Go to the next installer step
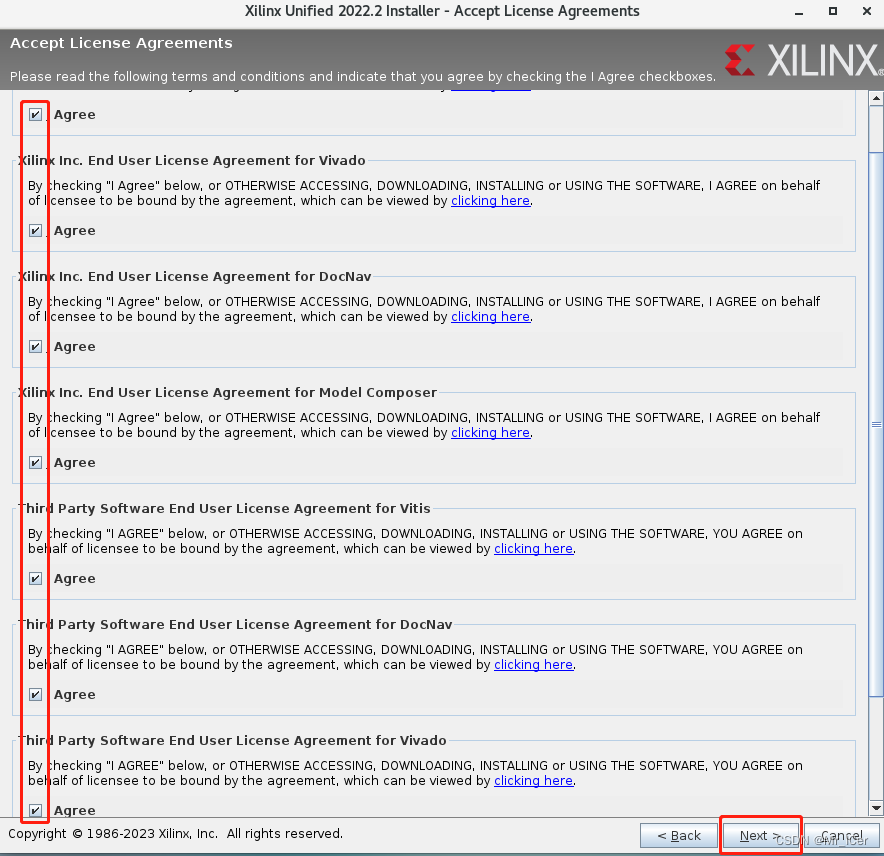Screen dimensions: 884x856 click(760, 835)
